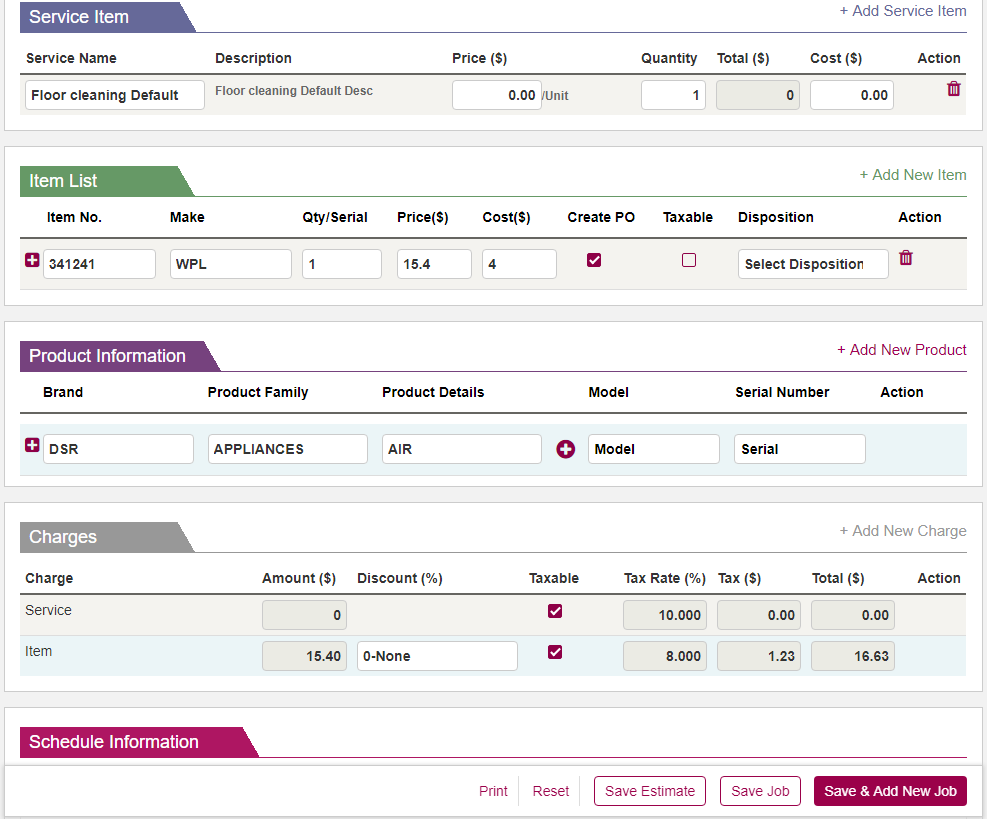Click the Print link
987x819 pixels.
coord(493,791)
